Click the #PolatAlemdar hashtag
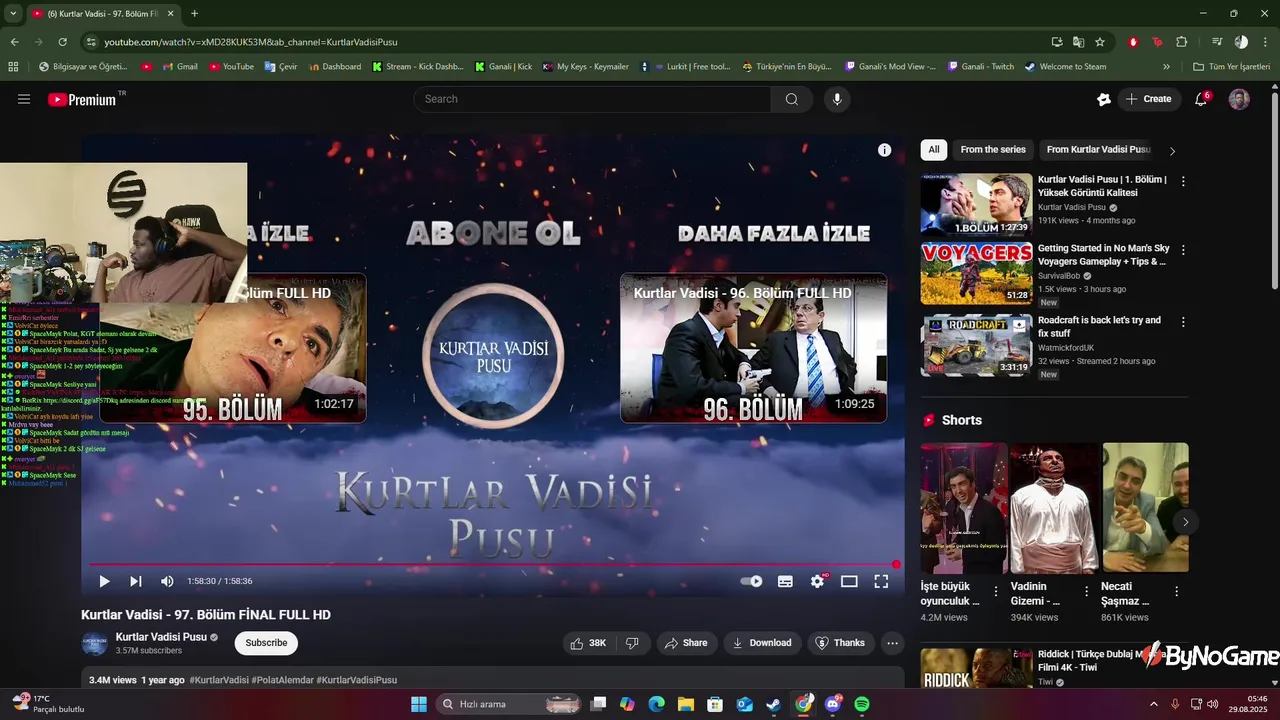The image size is (1280, 720). coord(282,680)
